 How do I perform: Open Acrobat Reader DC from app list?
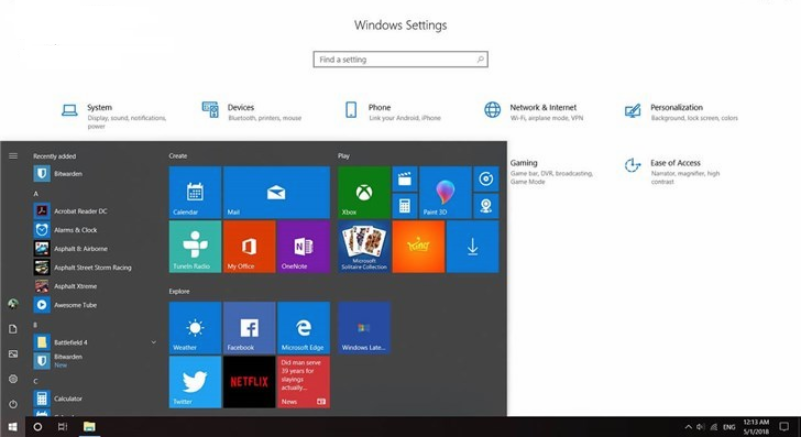(x=80, y=211)
